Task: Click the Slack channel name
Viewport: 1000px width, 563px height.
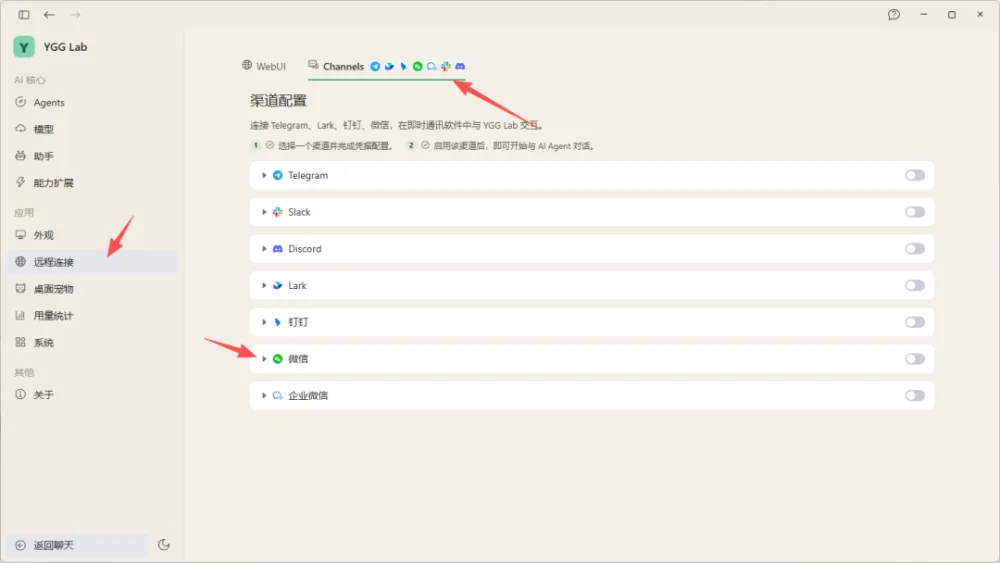Action: [299, 212]
